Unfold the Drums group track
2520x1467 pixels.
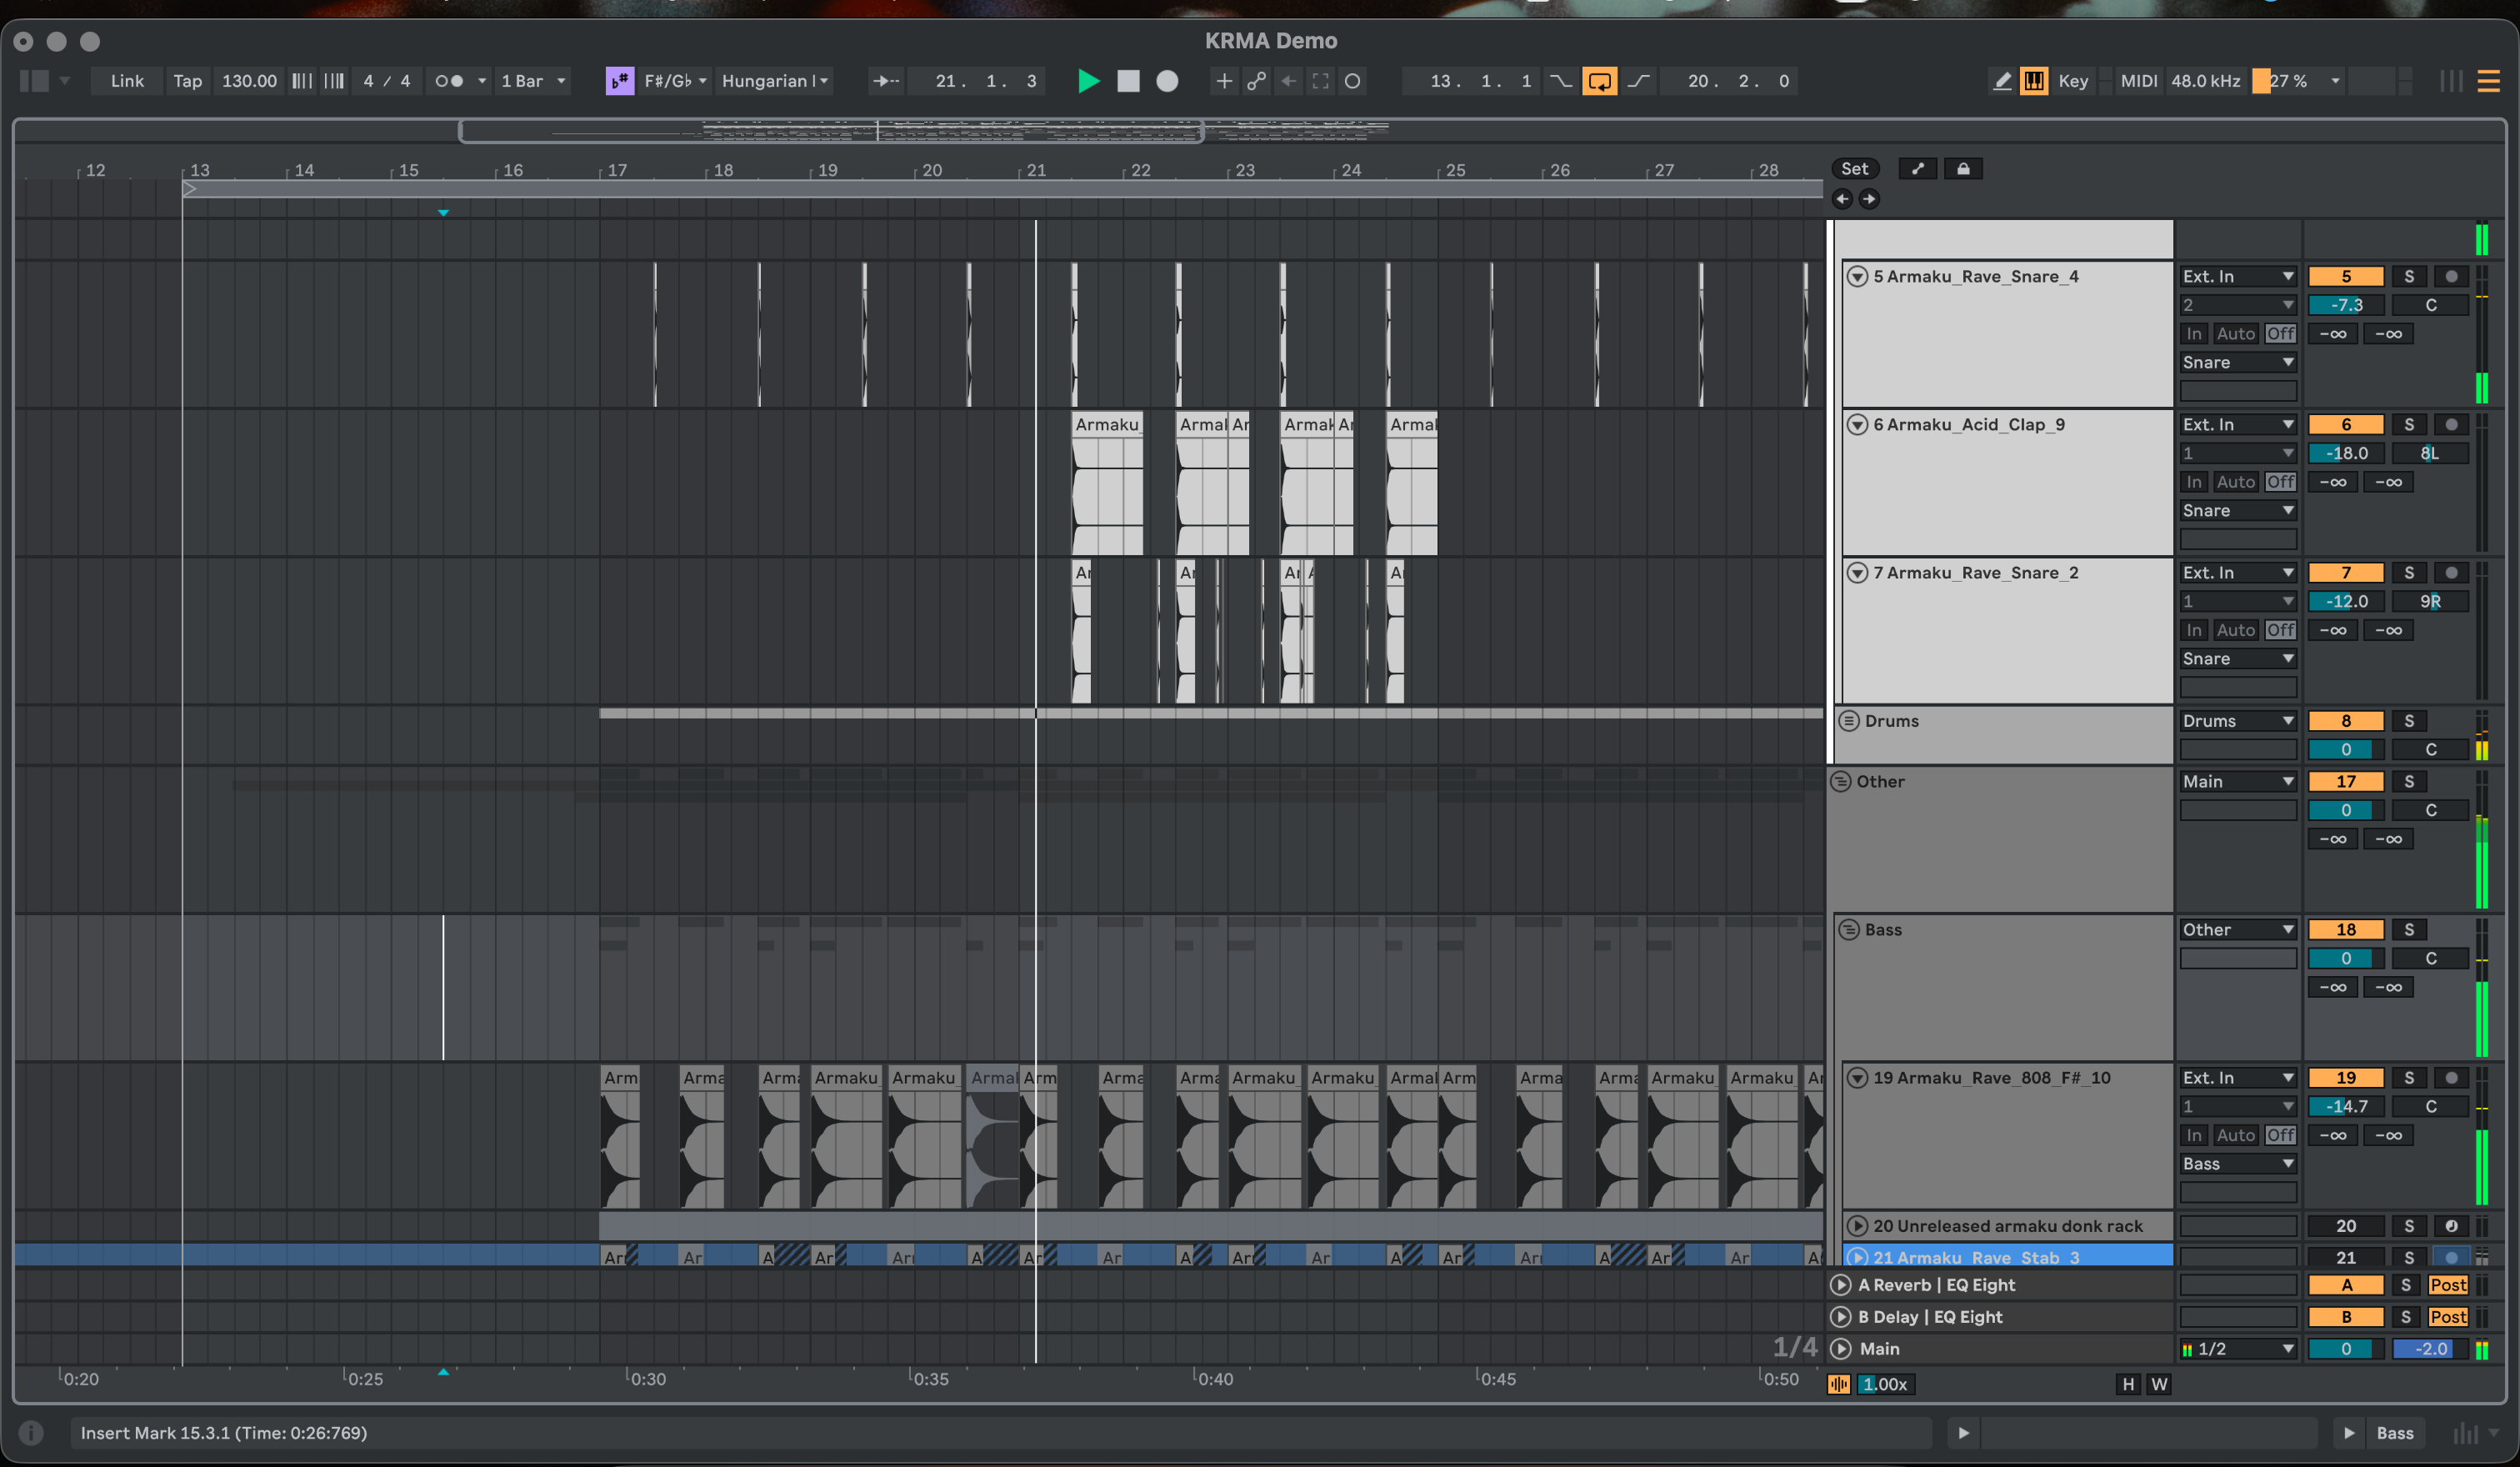[1849, 721]
